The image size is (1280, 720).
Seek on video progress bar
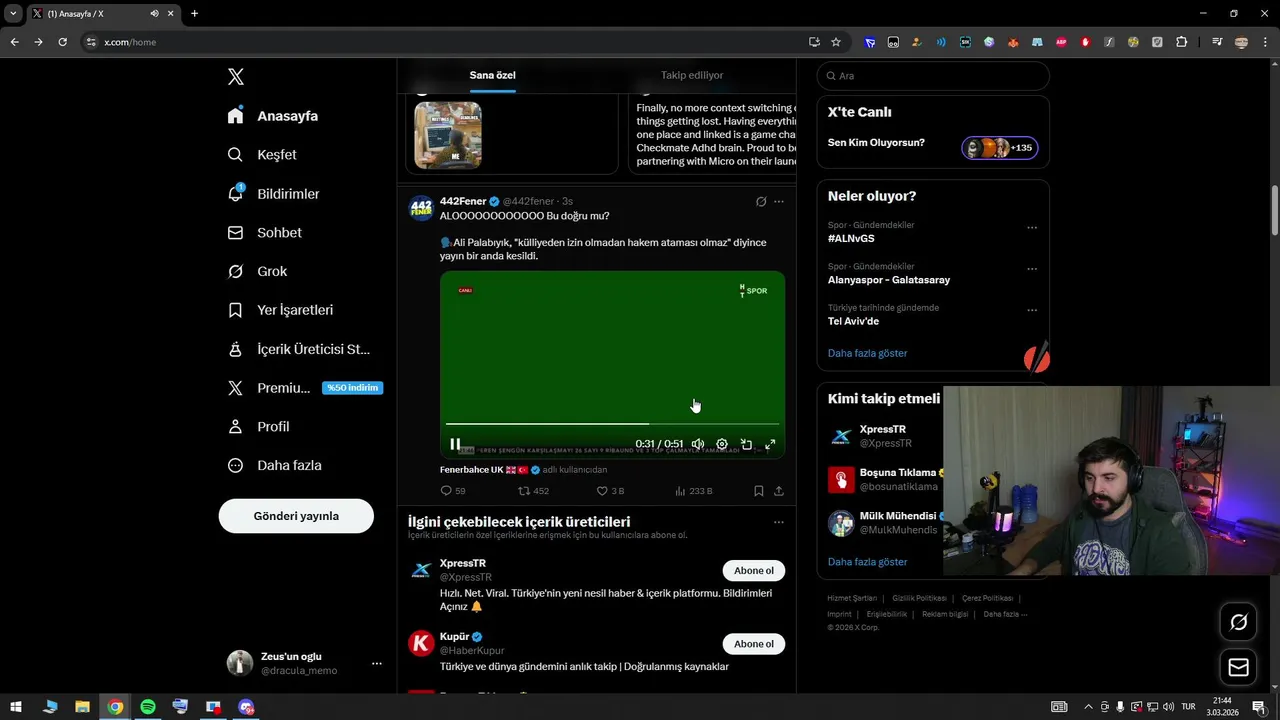(612, 424)
